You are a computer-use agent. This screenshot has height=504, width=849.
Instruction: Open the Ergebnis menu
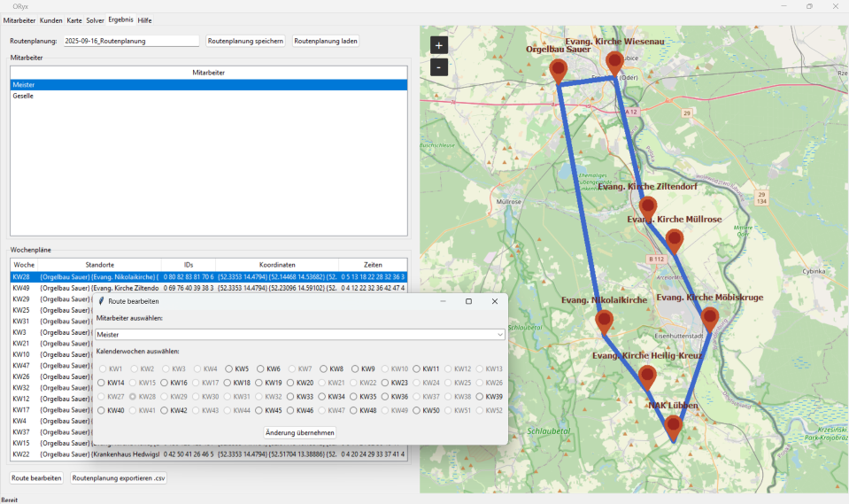(120, 20)
